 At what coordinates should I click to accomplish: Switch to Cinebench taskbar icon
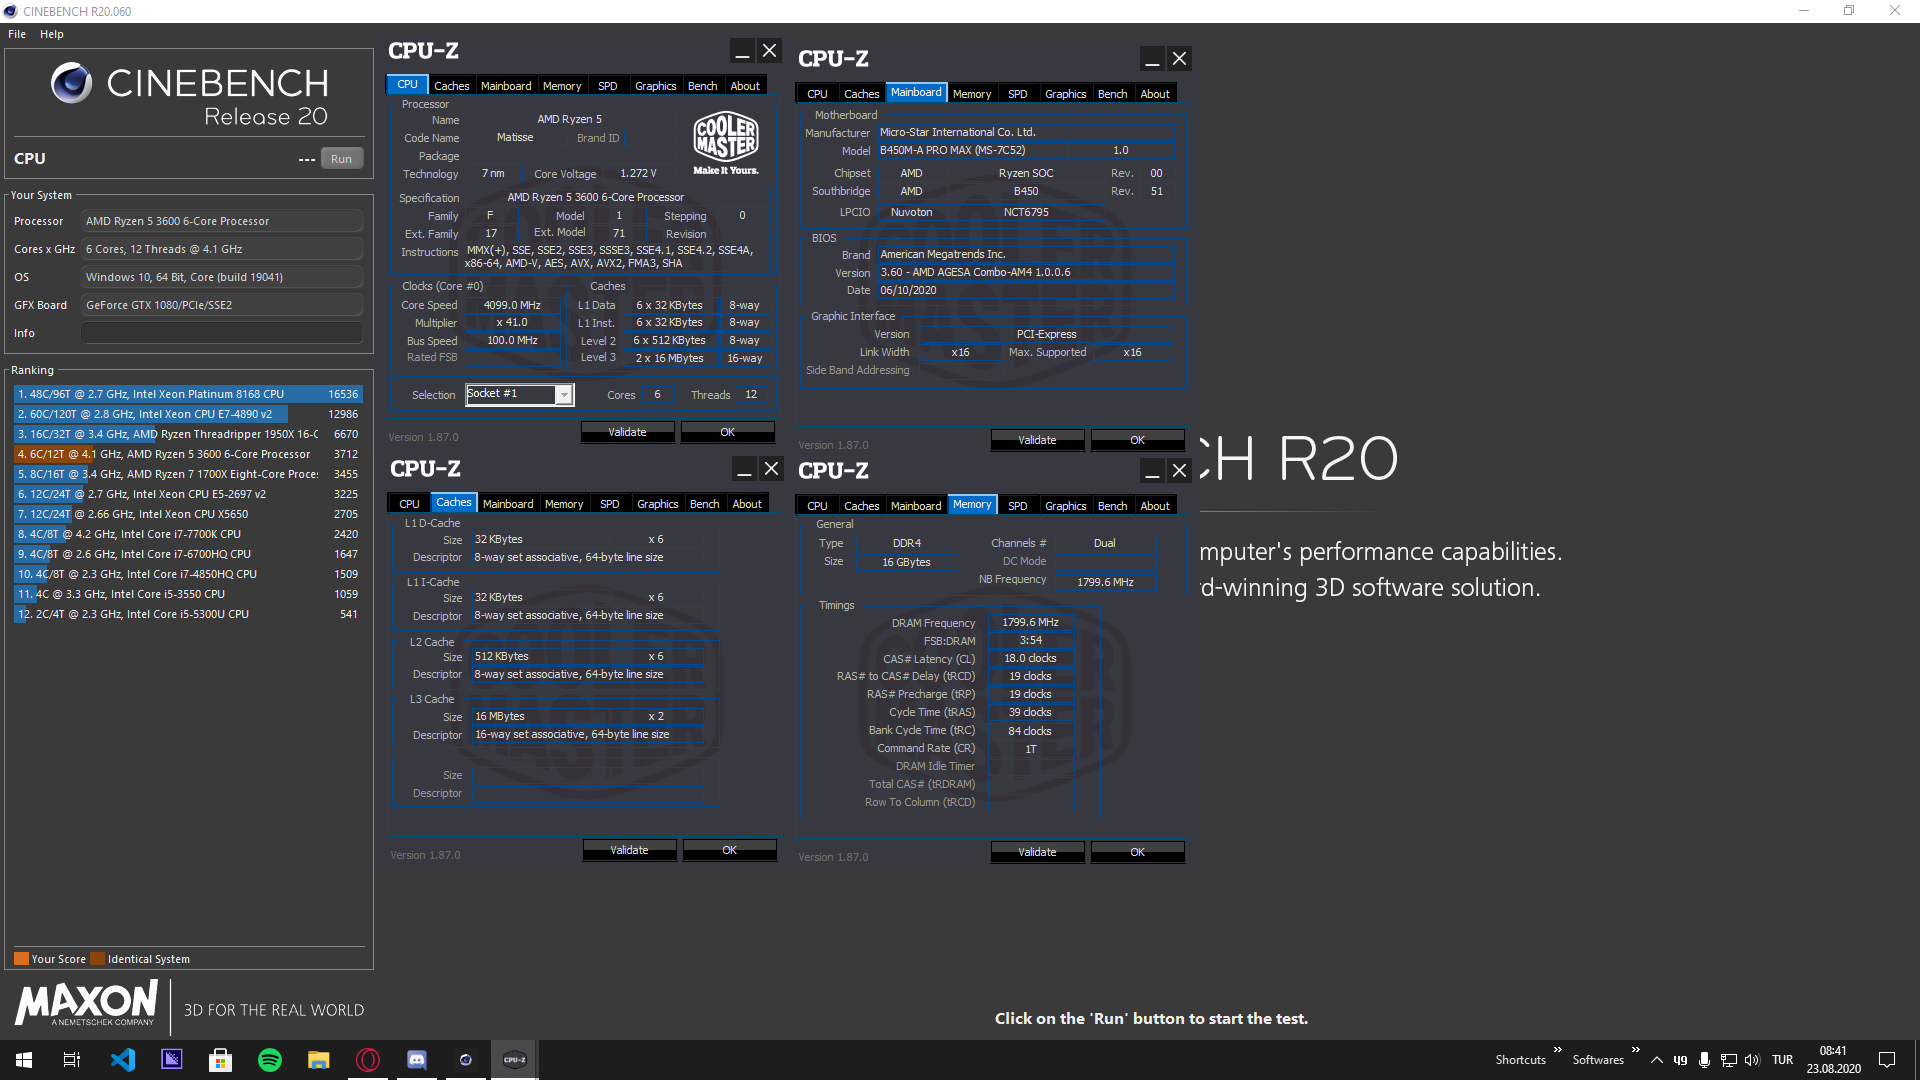pos(466,1060)
